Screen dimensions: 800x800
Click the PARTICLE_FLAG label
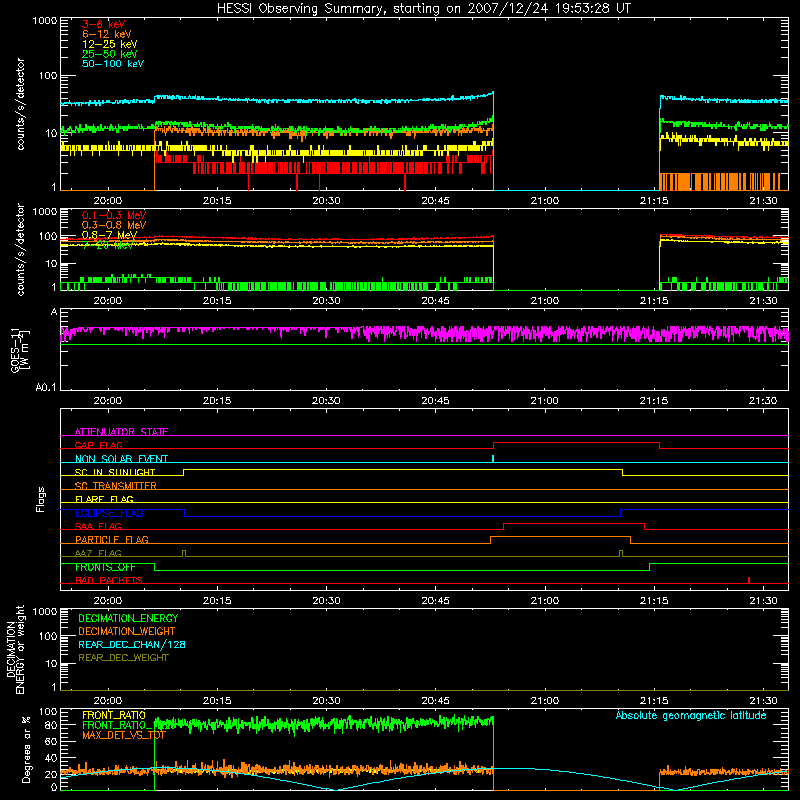tap(112, 540)
